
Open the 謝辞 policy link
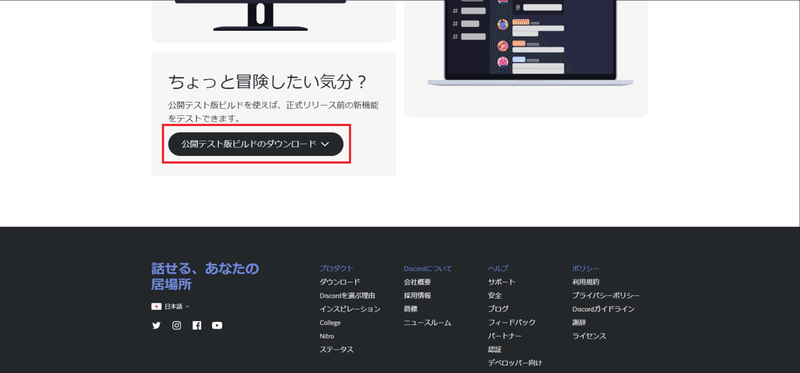(x=579, y=322)
